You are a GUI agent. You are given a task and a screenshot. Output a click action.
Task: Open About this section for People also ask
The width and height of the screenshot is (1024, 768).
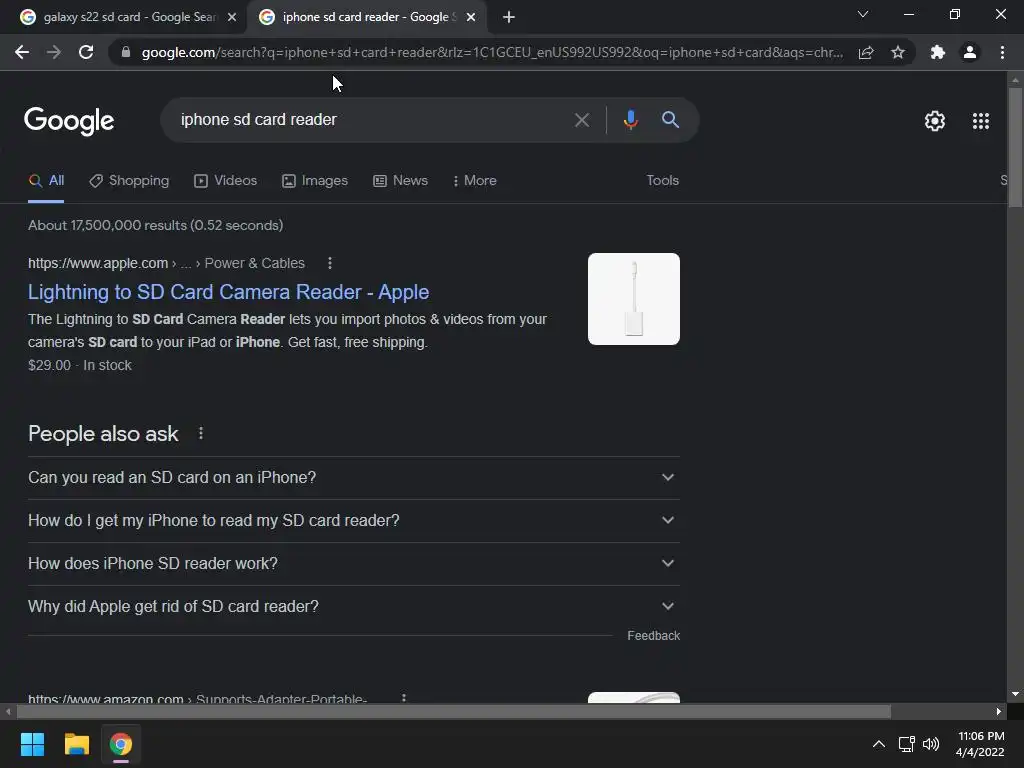click(x=201, y=433)
